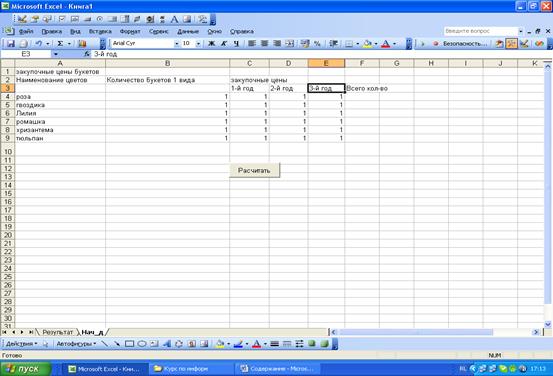Expand the Arial Cyr font dropdown
The height and width of the screenshot is (376, 553).
pyautogui.click(x=176, y=44)
